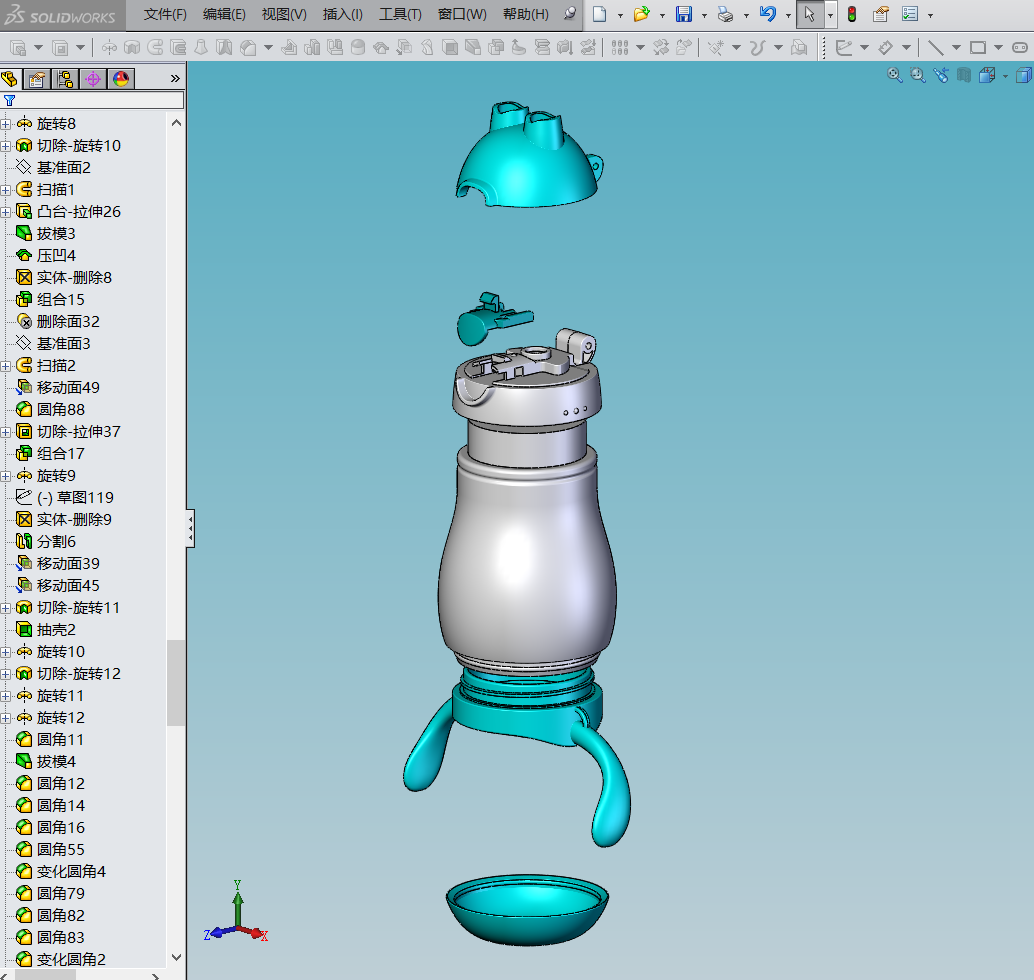
Task: Open the PropertyManager tab in left panel
Action: [37, 79]
